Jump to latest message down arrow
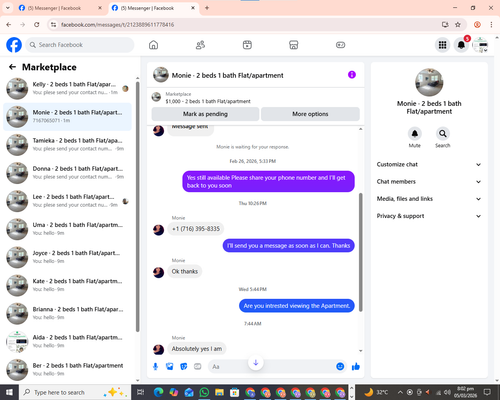Screen dimensions: 500x400 (x=256, y=363)
